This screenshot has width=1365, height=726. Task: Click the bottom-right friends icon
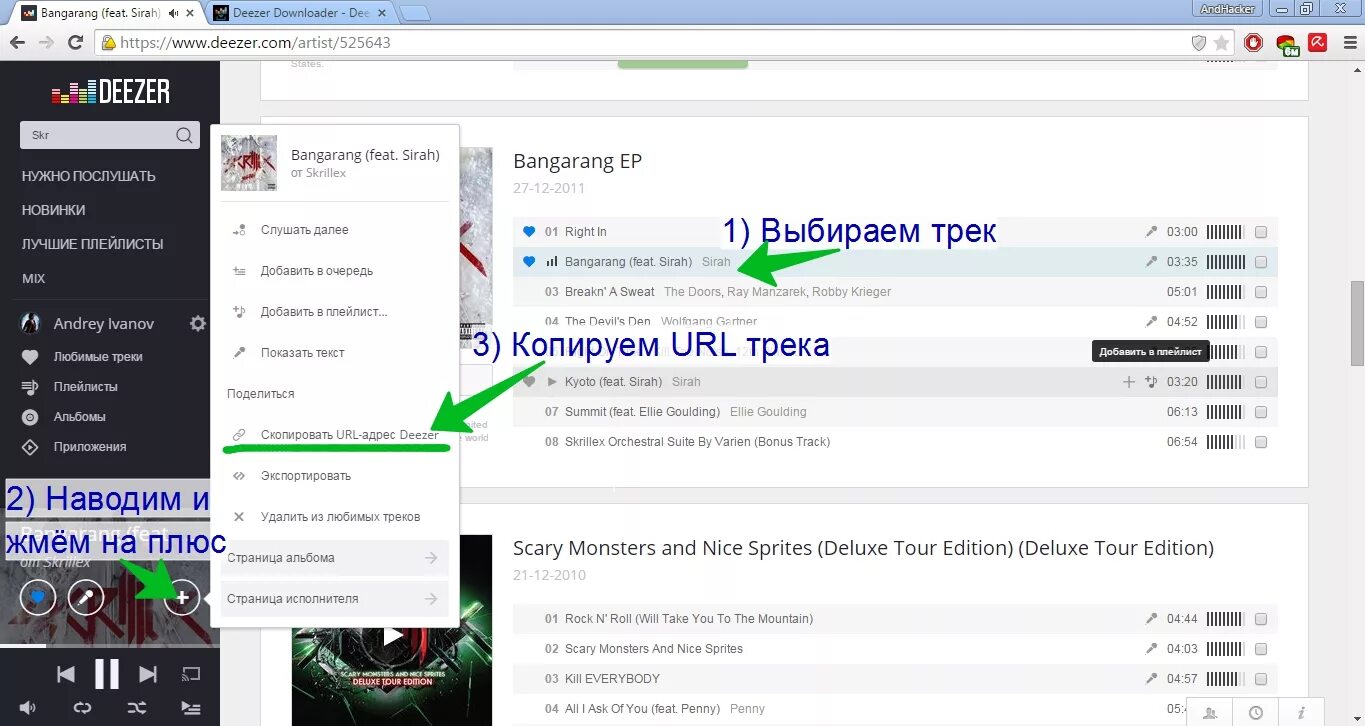1210,713
